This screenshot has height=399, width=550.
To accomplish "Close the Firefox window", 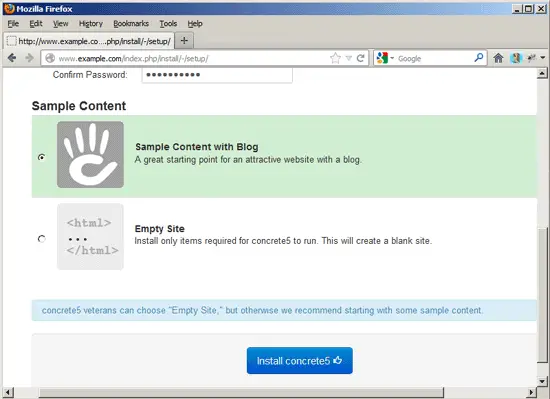I will (541, 9).
